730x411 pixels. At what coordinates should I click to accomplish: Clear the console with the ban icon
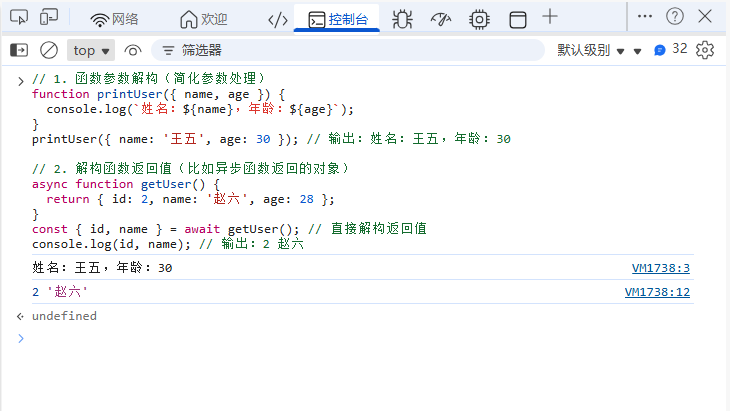pyautogui.click(x=49, y=50)
